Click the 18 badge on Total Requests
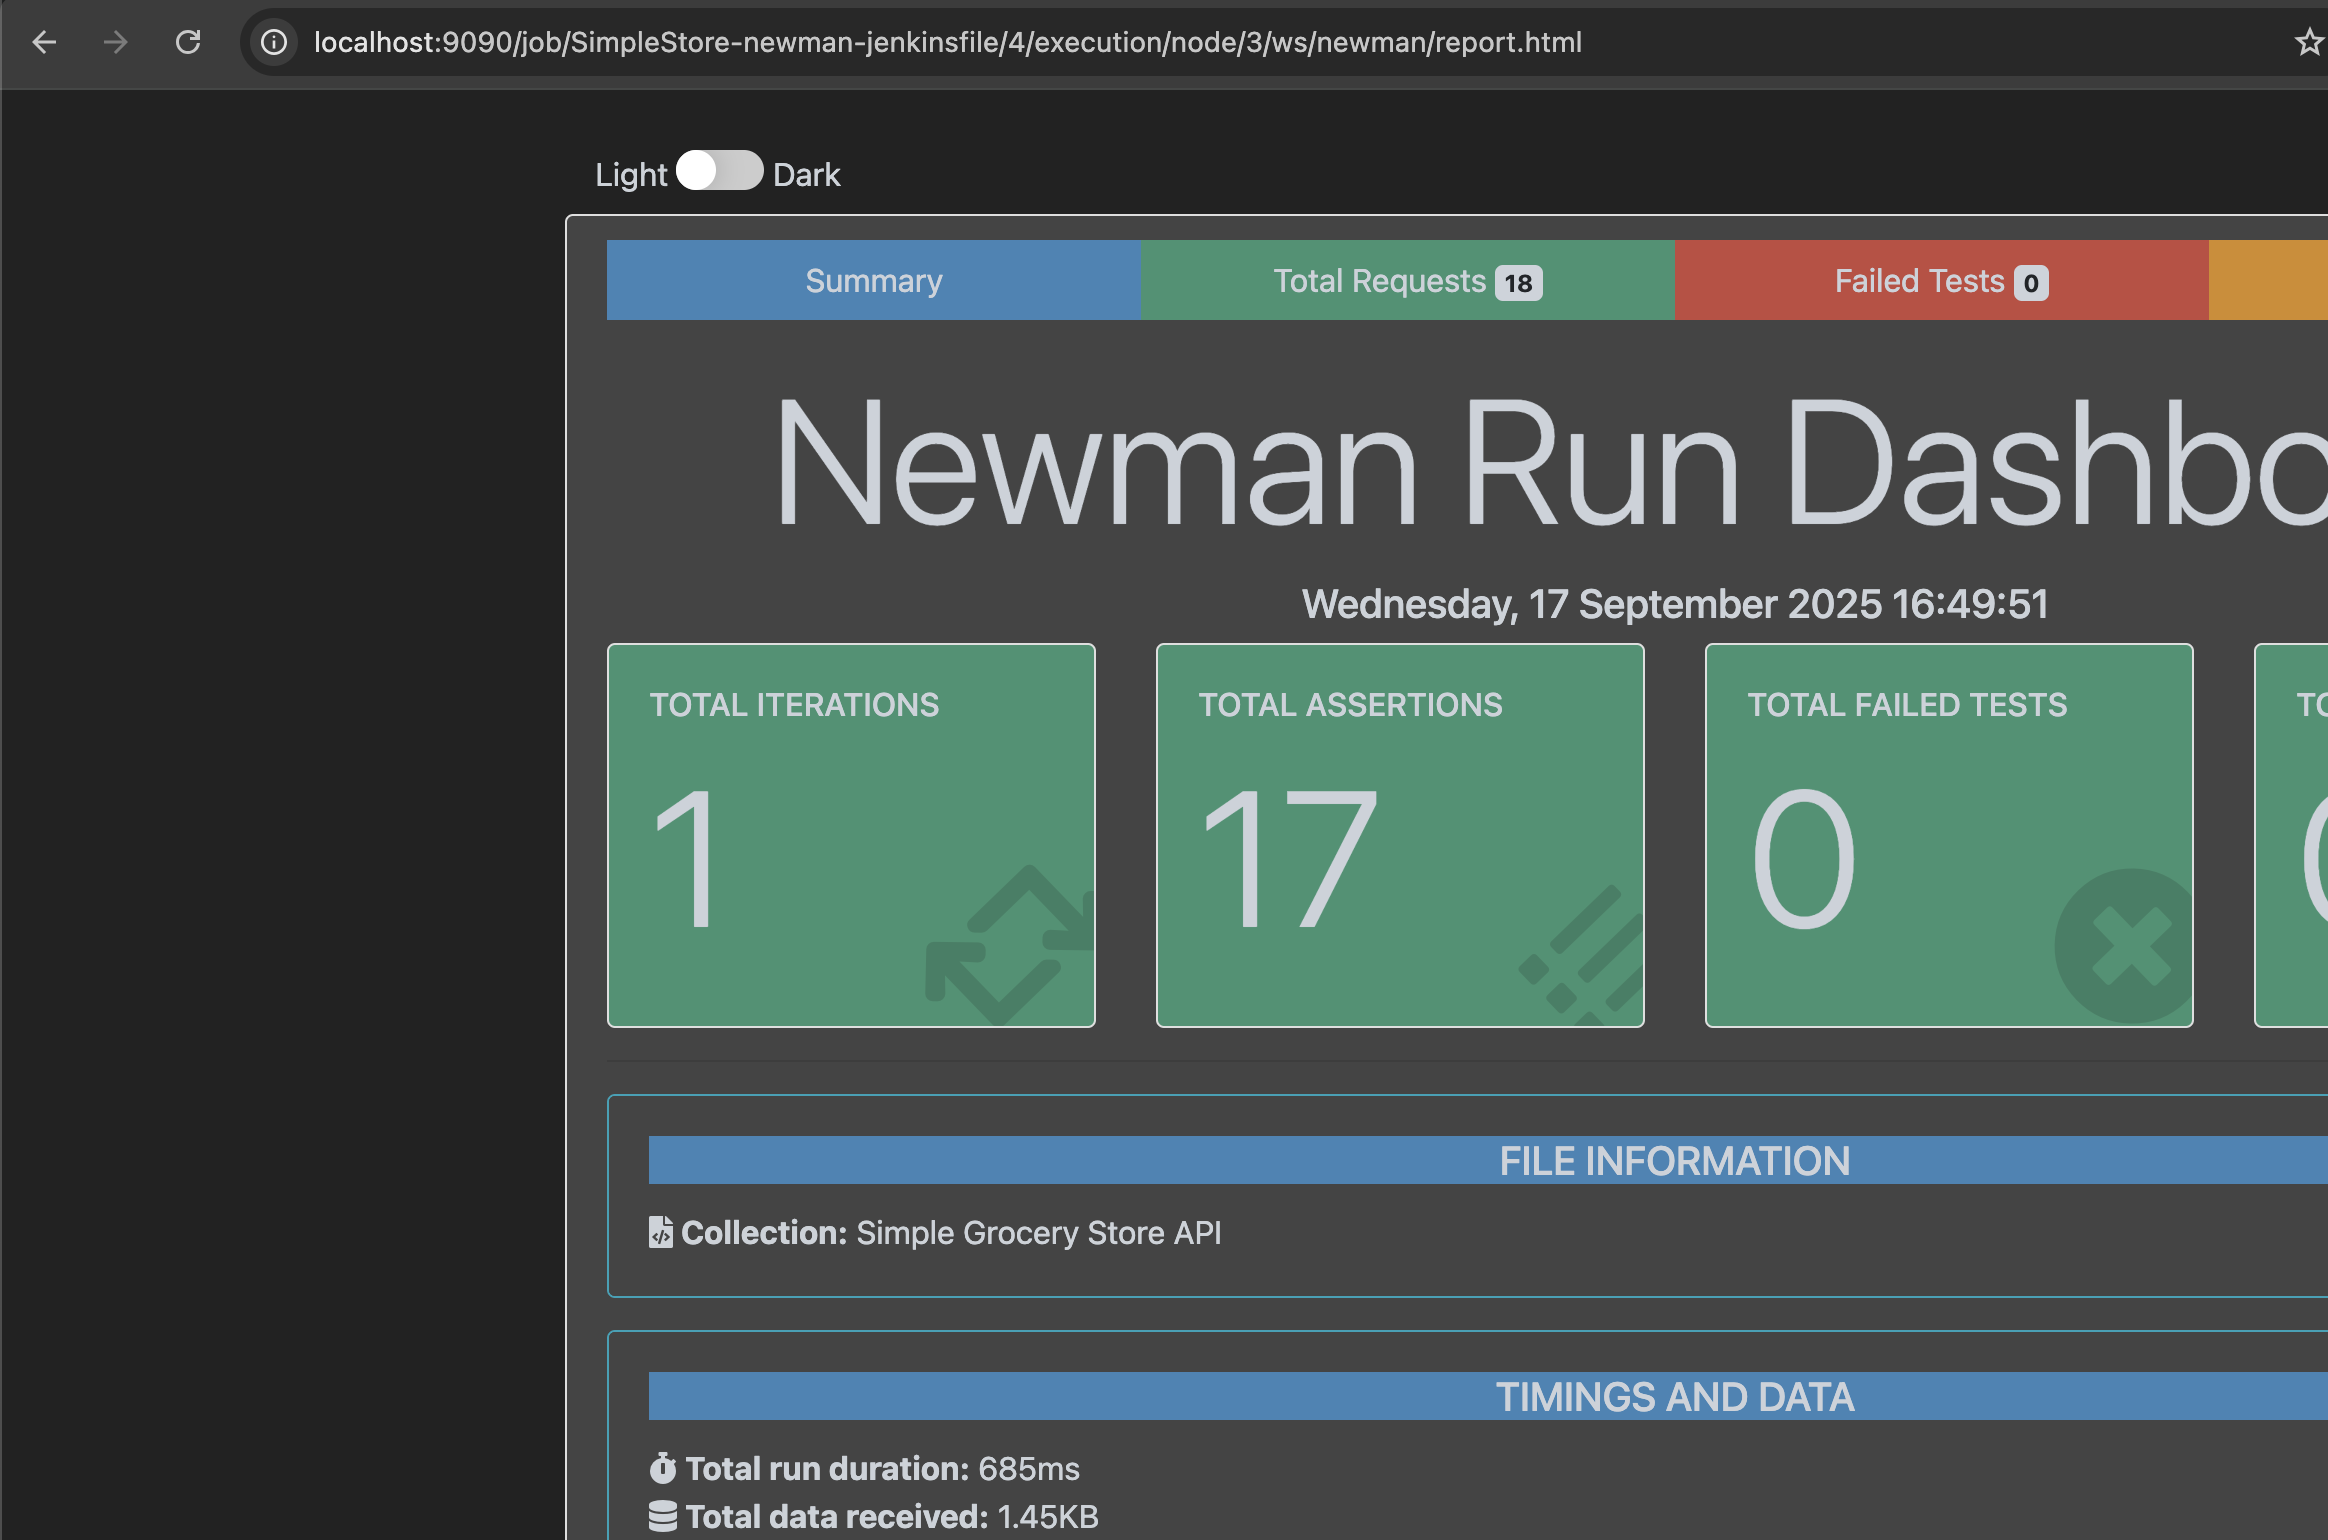 [1518, 283]
